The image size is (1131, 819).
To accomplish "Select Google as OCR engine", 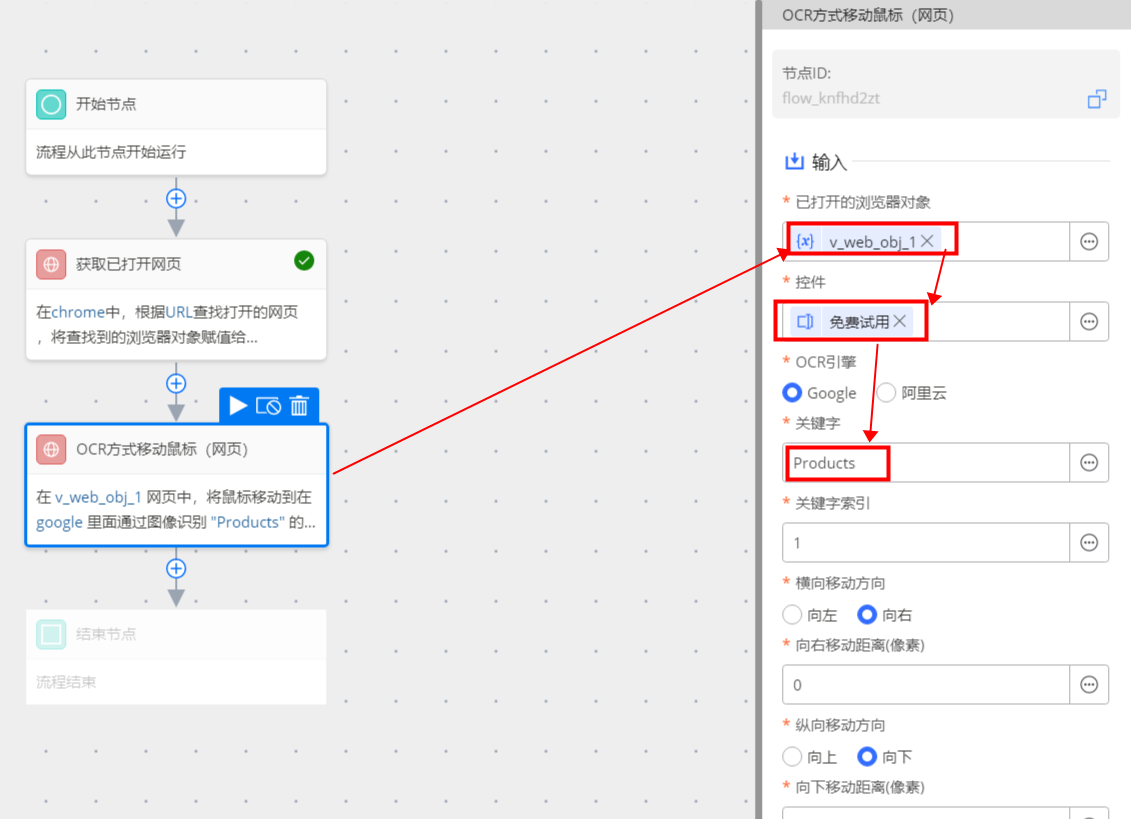I will pyautogui.click(x=792, y=393).
